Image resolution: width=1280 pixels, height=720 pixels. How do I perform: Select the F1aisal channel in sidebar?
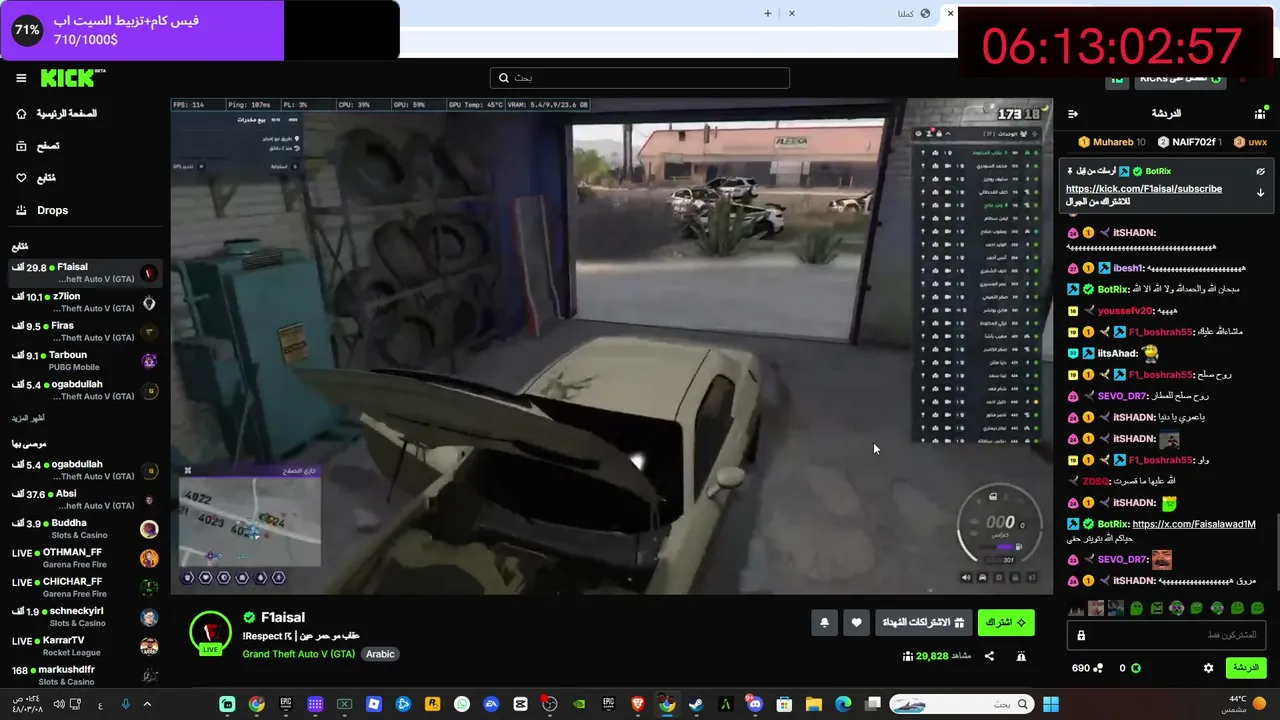click(84, 273)
